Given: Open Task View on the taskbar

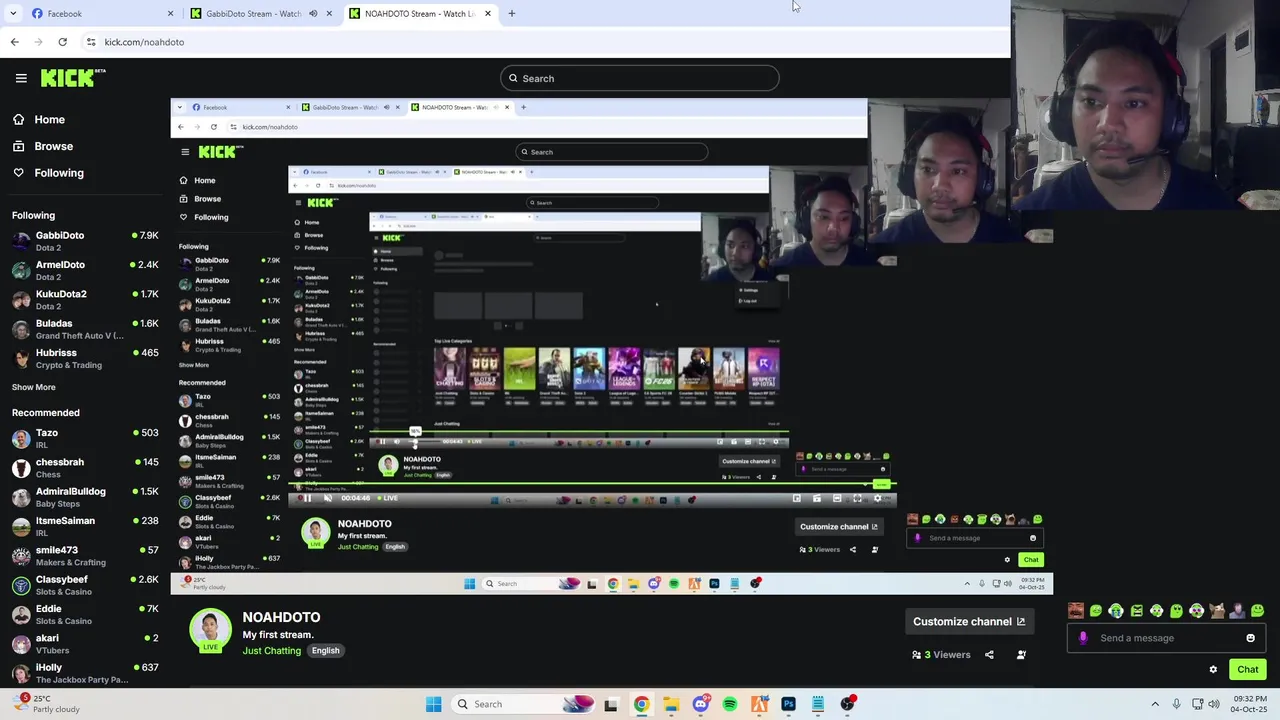Looking at the screenshot, I should 611,704.
